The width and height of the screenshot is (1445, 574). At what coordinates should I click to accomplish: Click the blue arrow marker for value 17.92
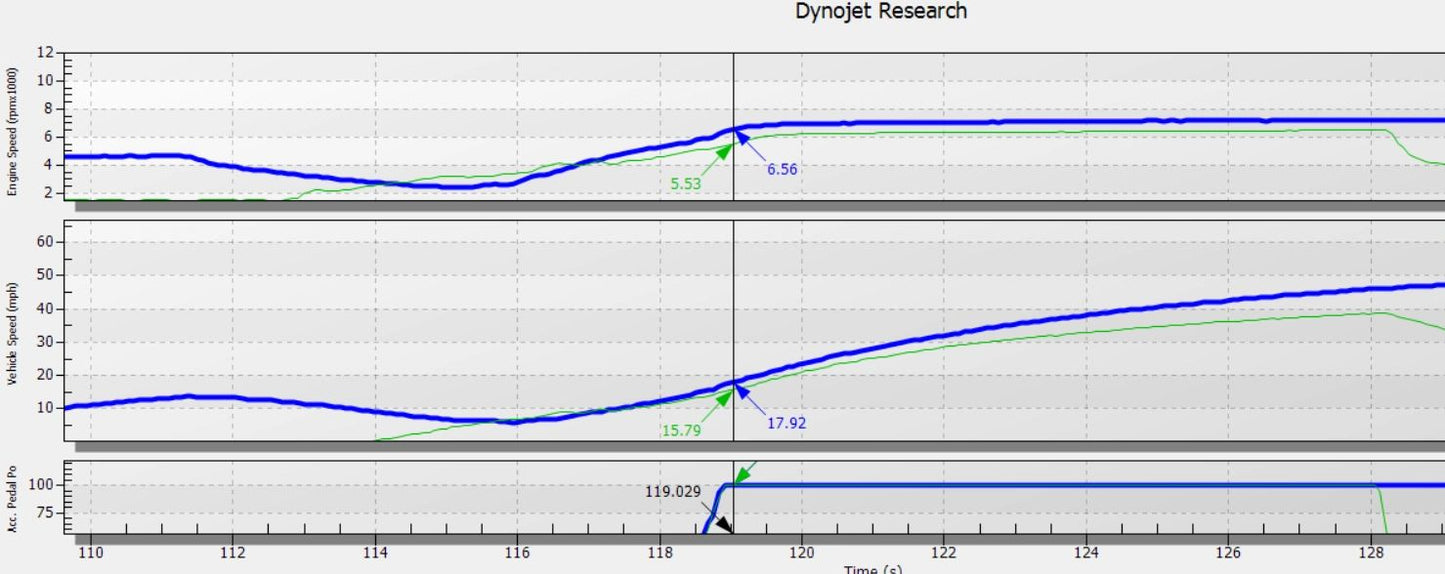click(745, 392)
